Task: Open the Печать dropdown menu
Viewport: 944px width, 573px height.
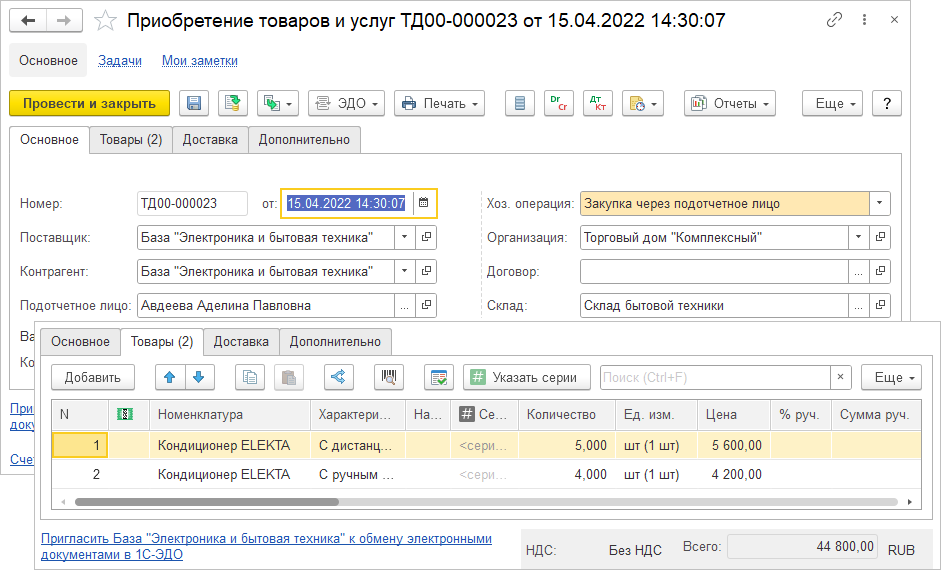Action: (440, 103)
